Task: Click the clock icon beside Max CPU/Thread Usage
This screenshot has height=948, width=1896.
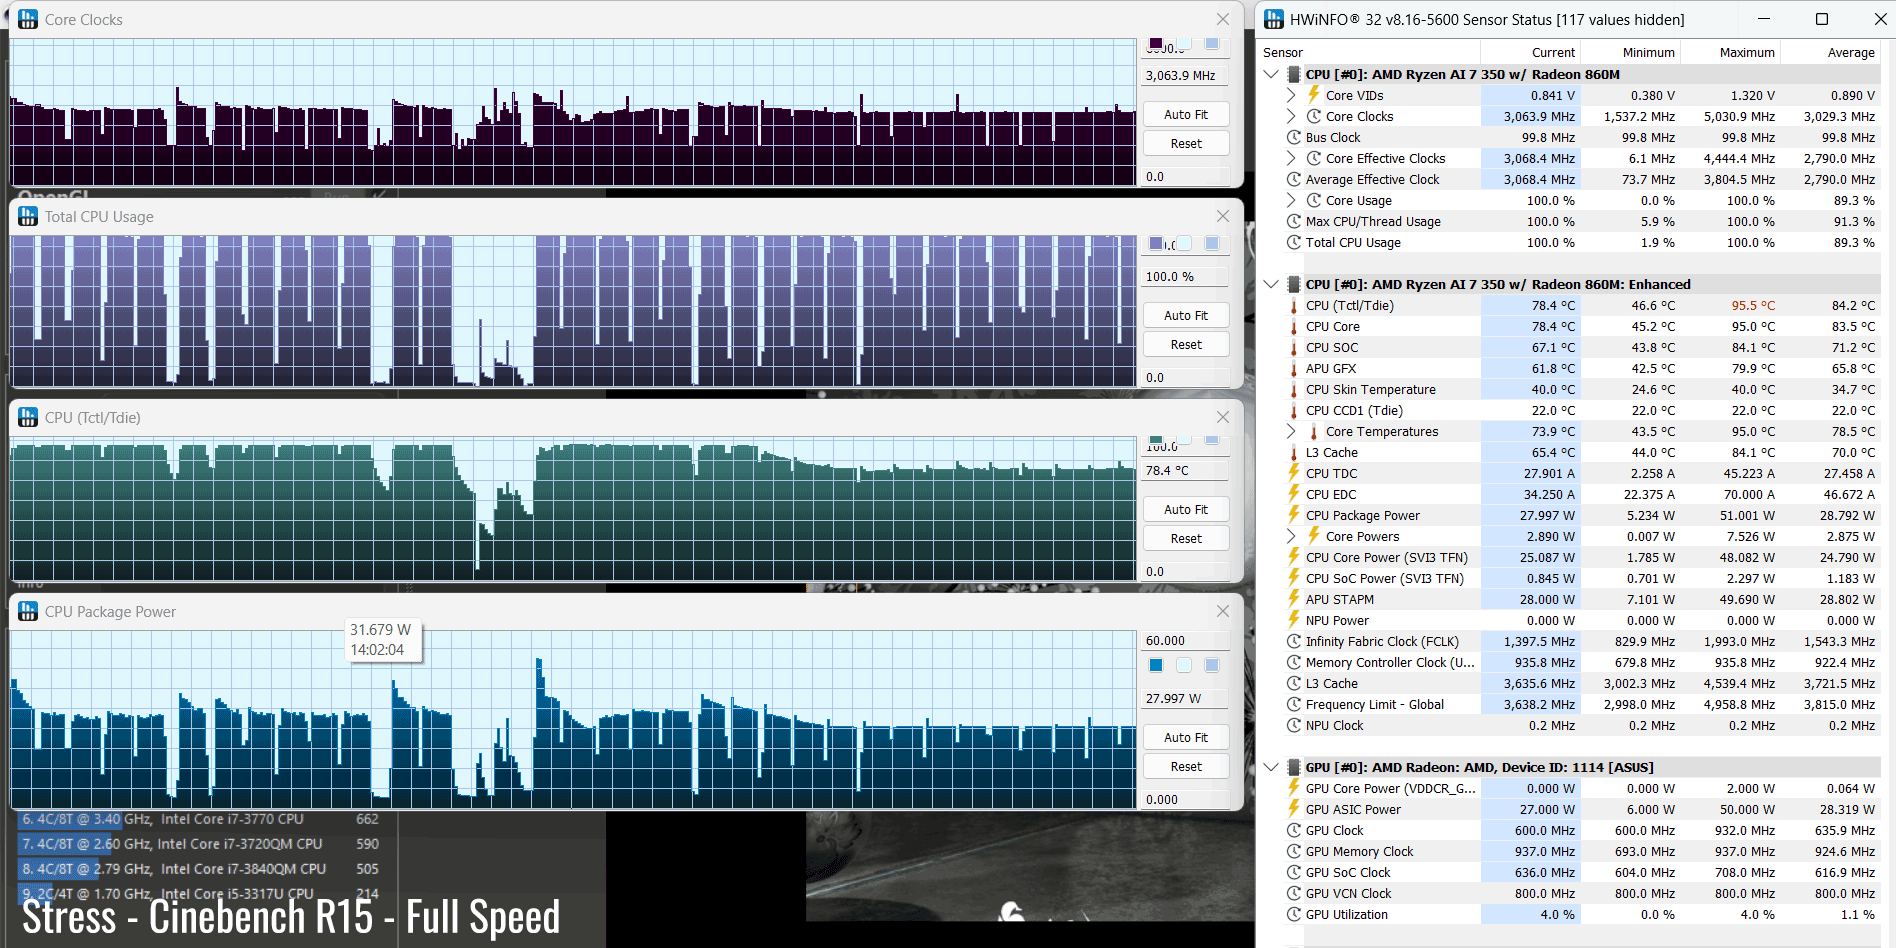Action: click(x=1294, y=222)
